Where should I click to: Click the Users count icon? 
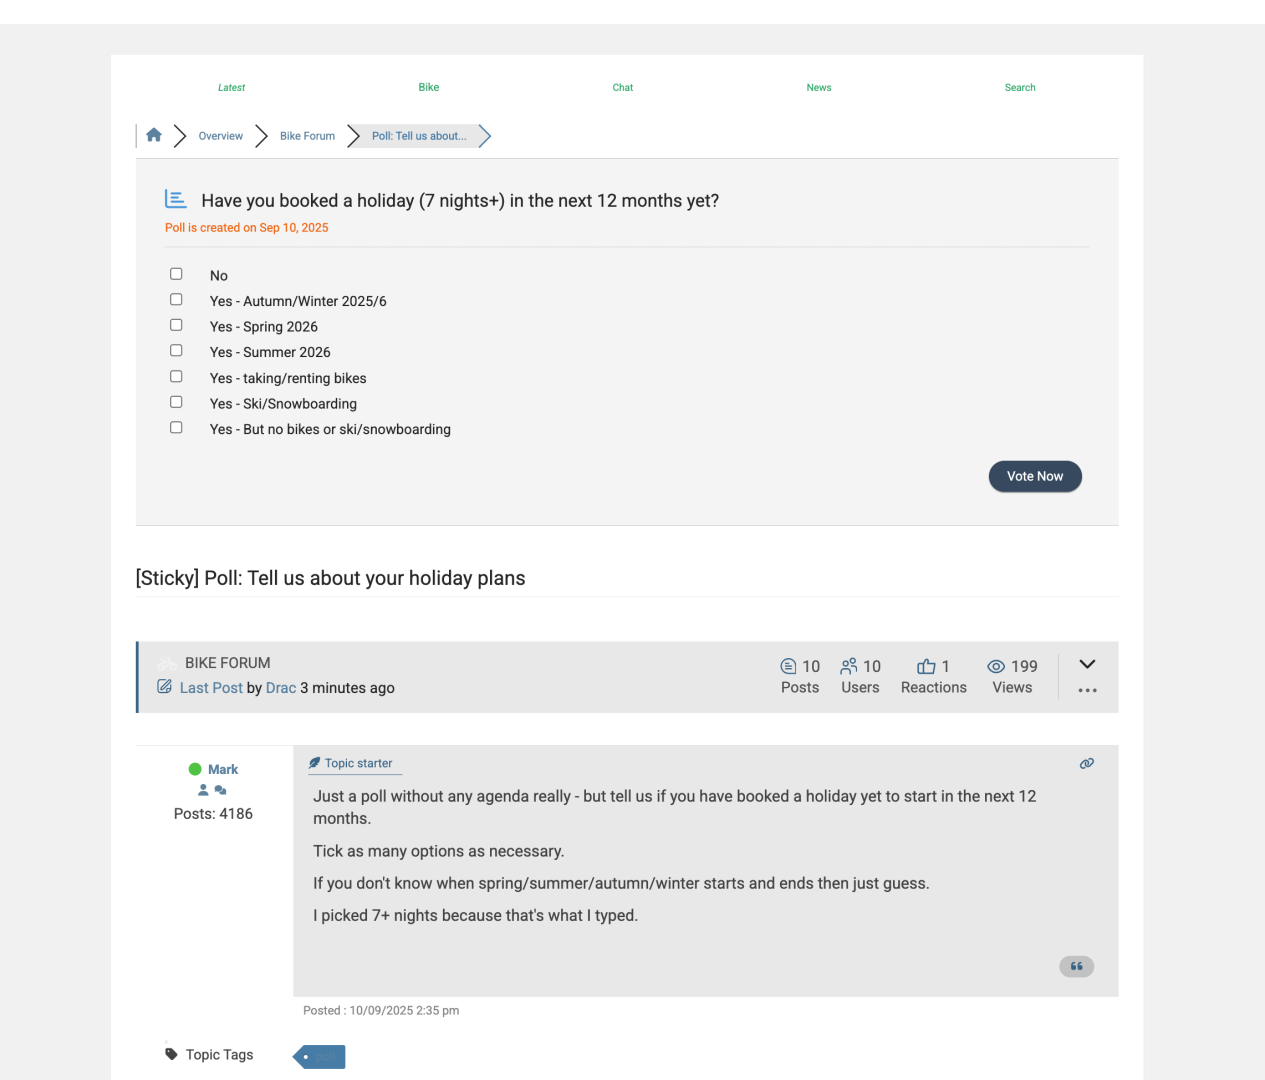pyautogui.click(x=849, y=666)
